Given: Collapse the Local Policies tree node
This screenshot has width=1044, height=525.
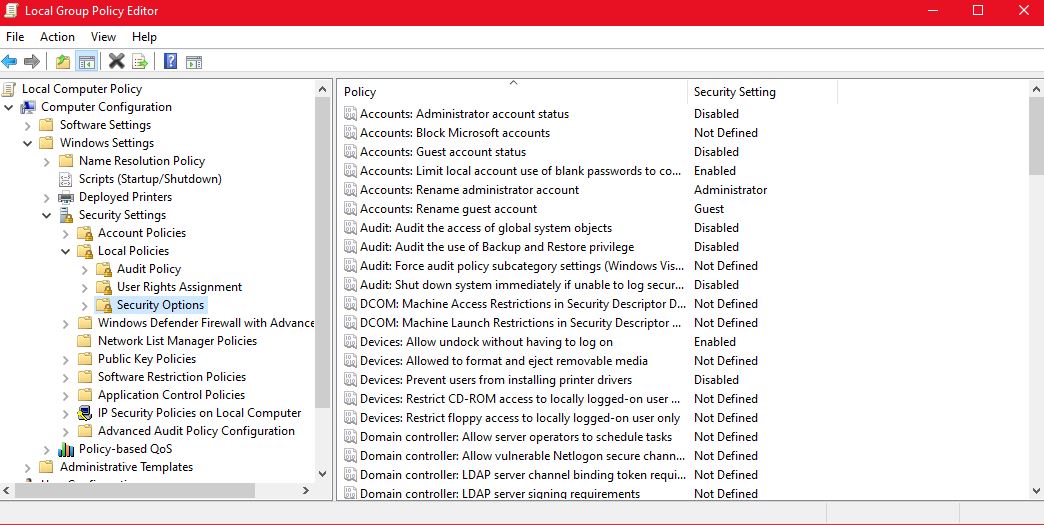Looking at the screenshot, I should click(x=66, y=251).
